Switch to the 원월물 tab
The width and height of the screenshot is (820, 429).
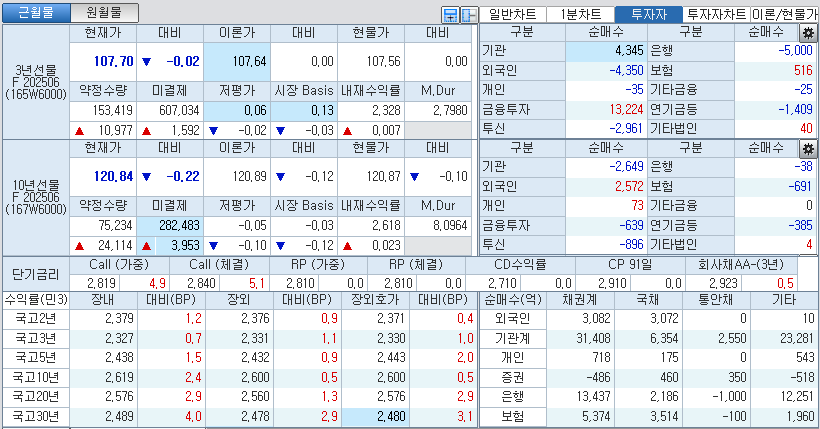coord(104,13)
